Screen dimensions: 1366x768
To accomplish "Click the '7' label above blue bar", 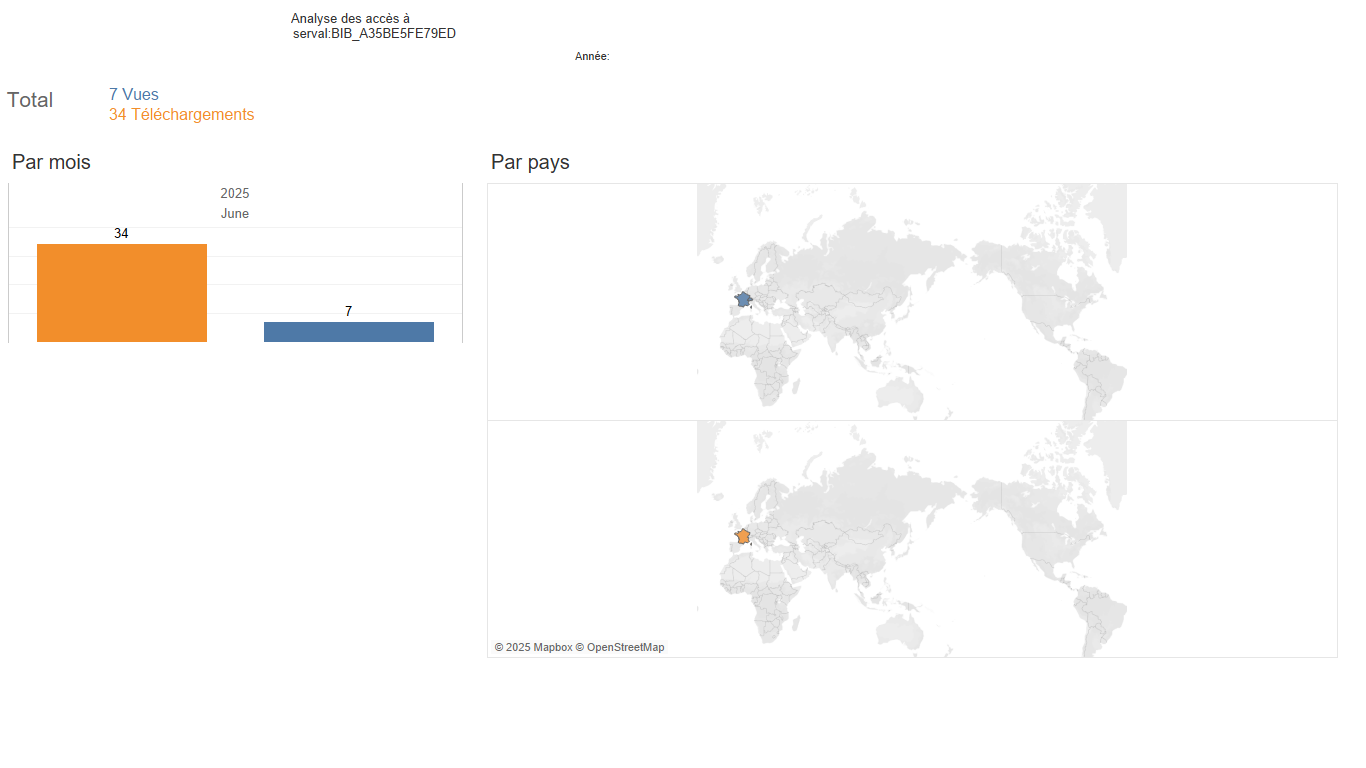I will tap(349, 311).
